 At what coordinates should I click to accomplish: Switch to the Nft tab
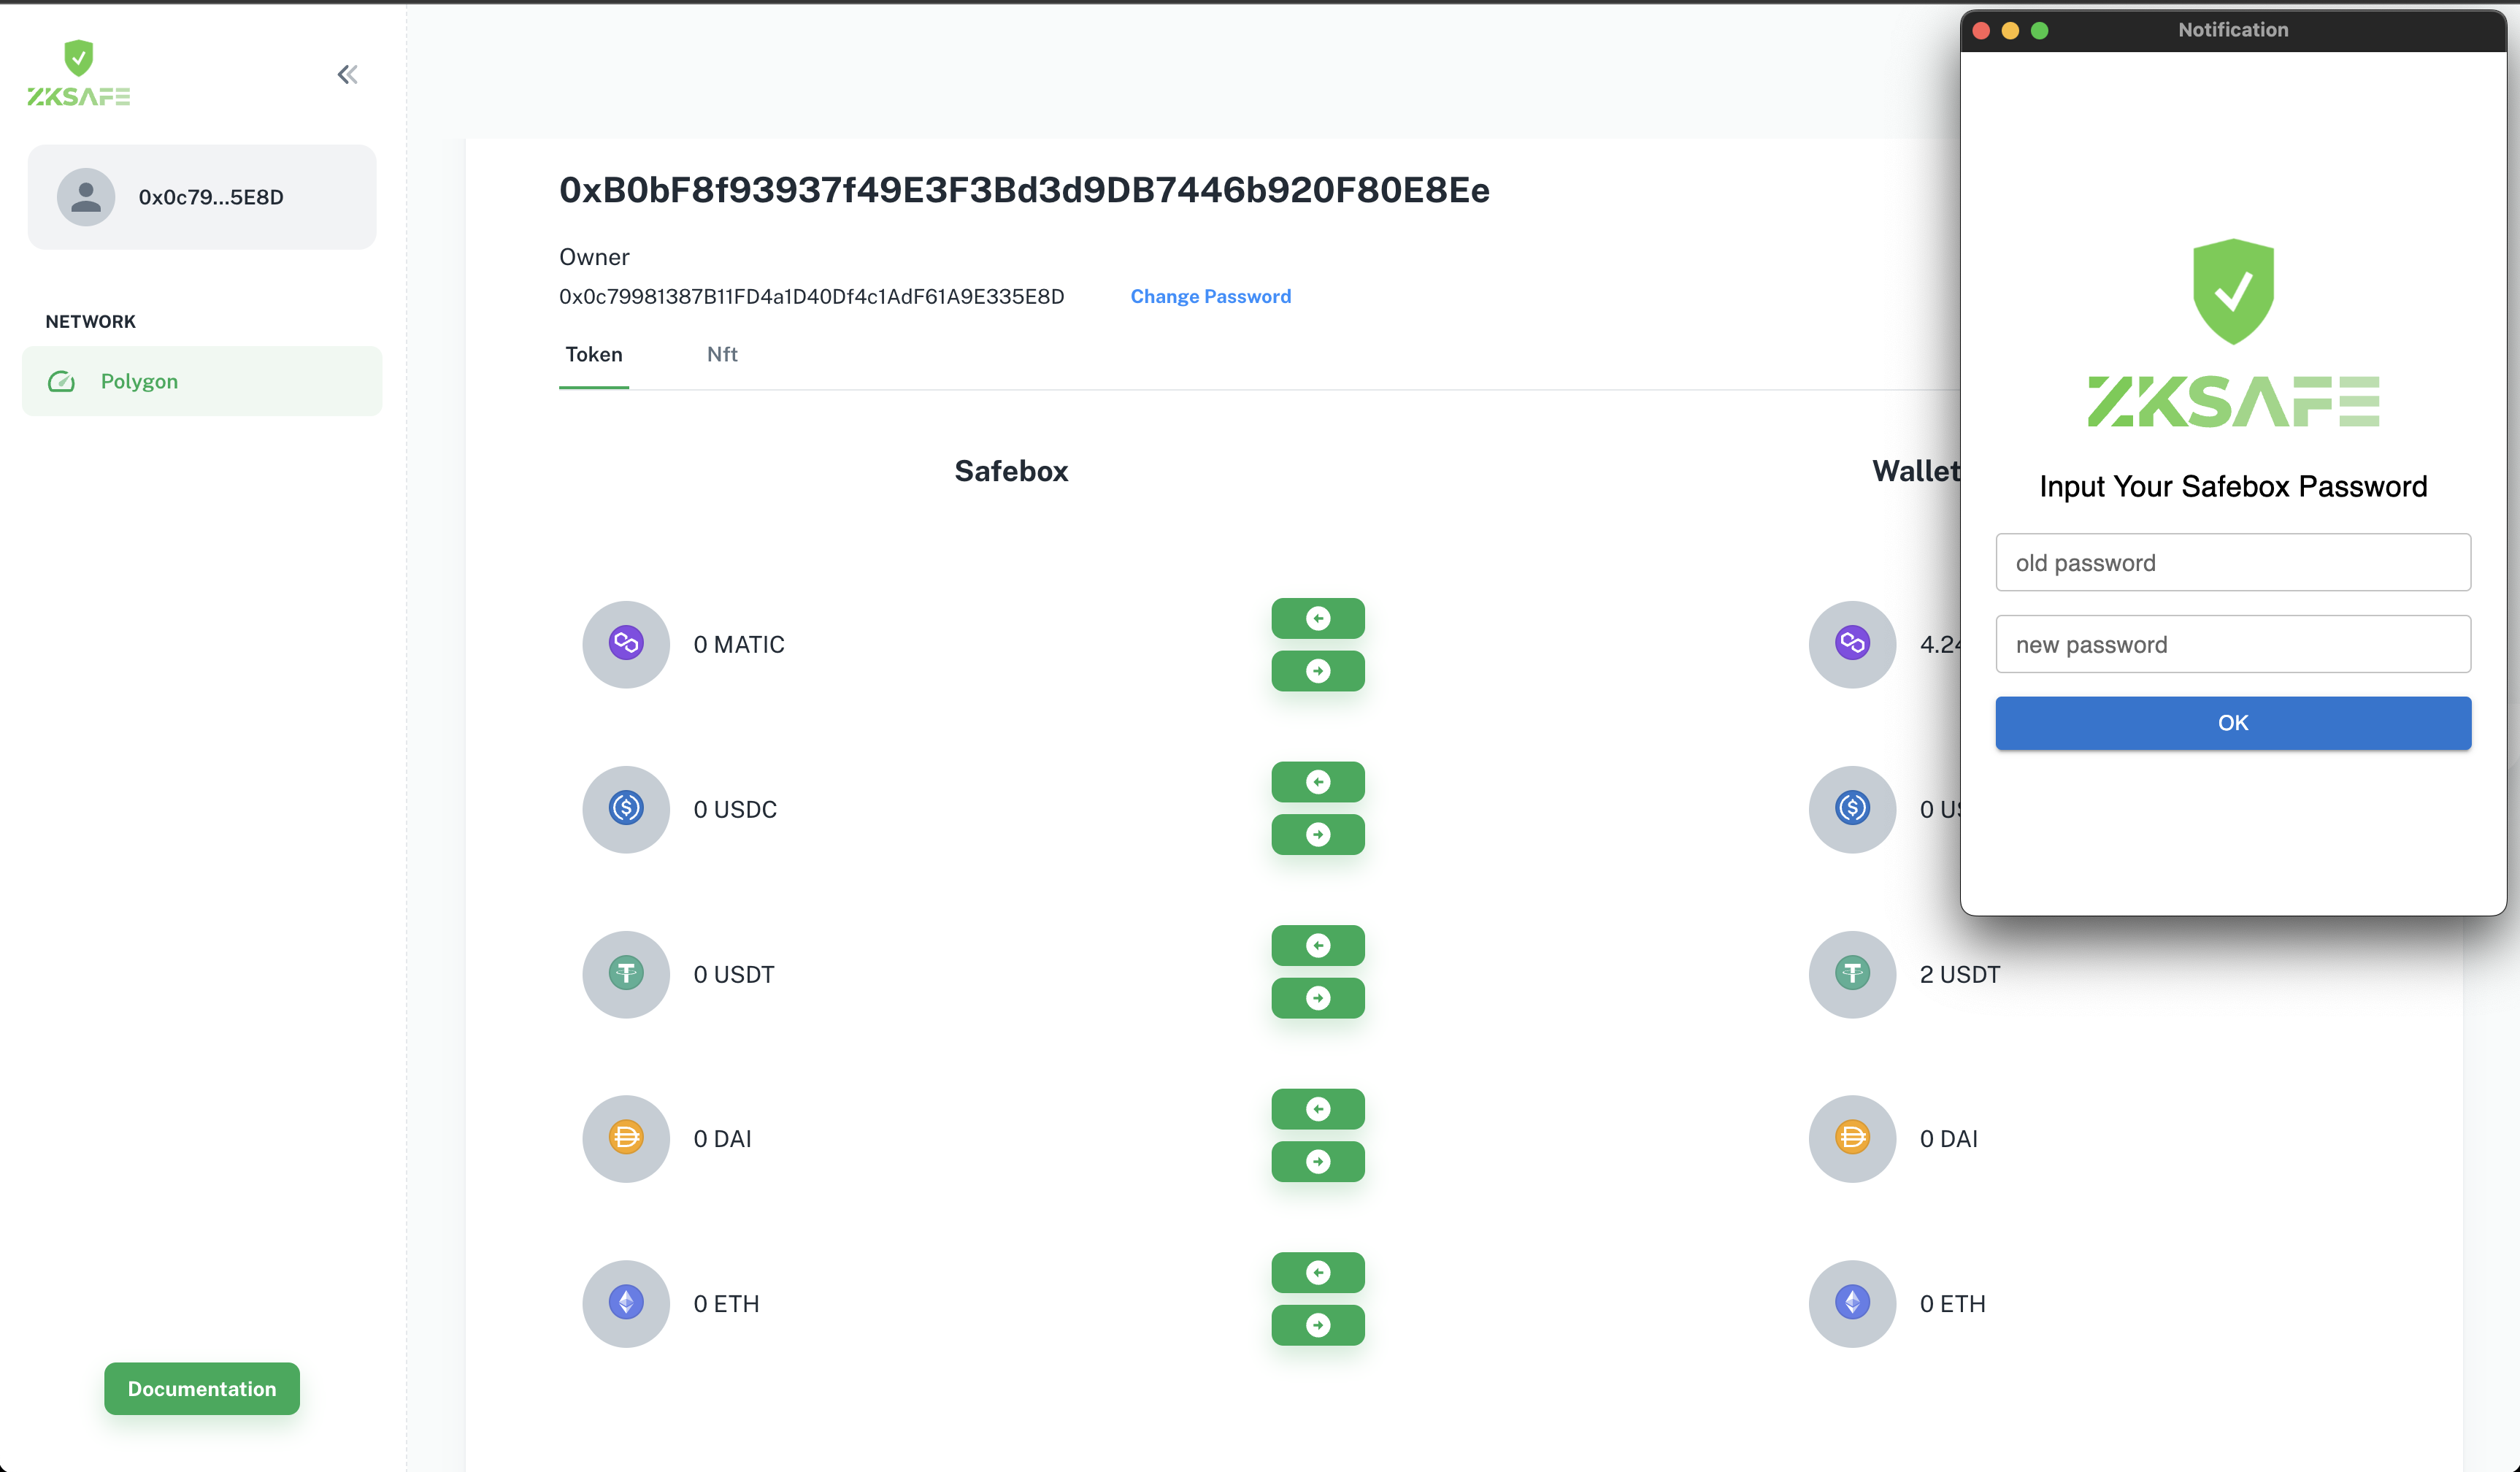point(722,354)
